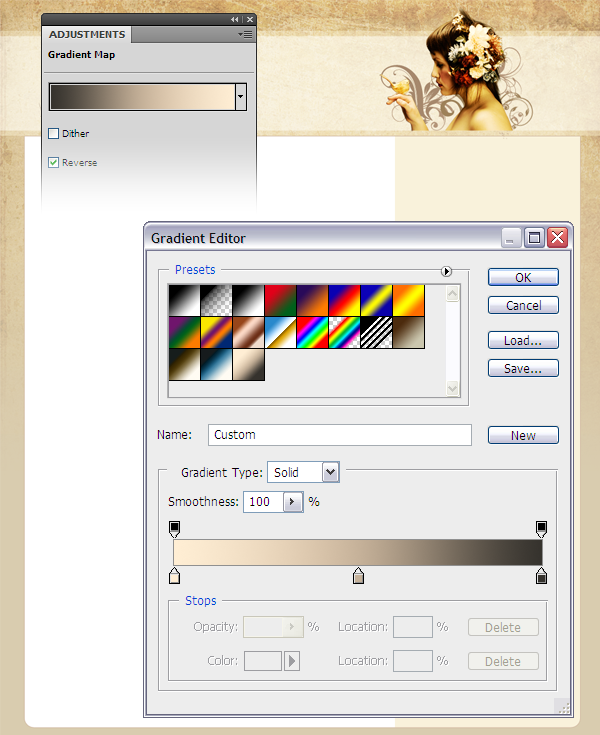Viewport: 600px width, 735px height.
Task: Switch to the Adjustments tab
Action: [x=87, y=35]
